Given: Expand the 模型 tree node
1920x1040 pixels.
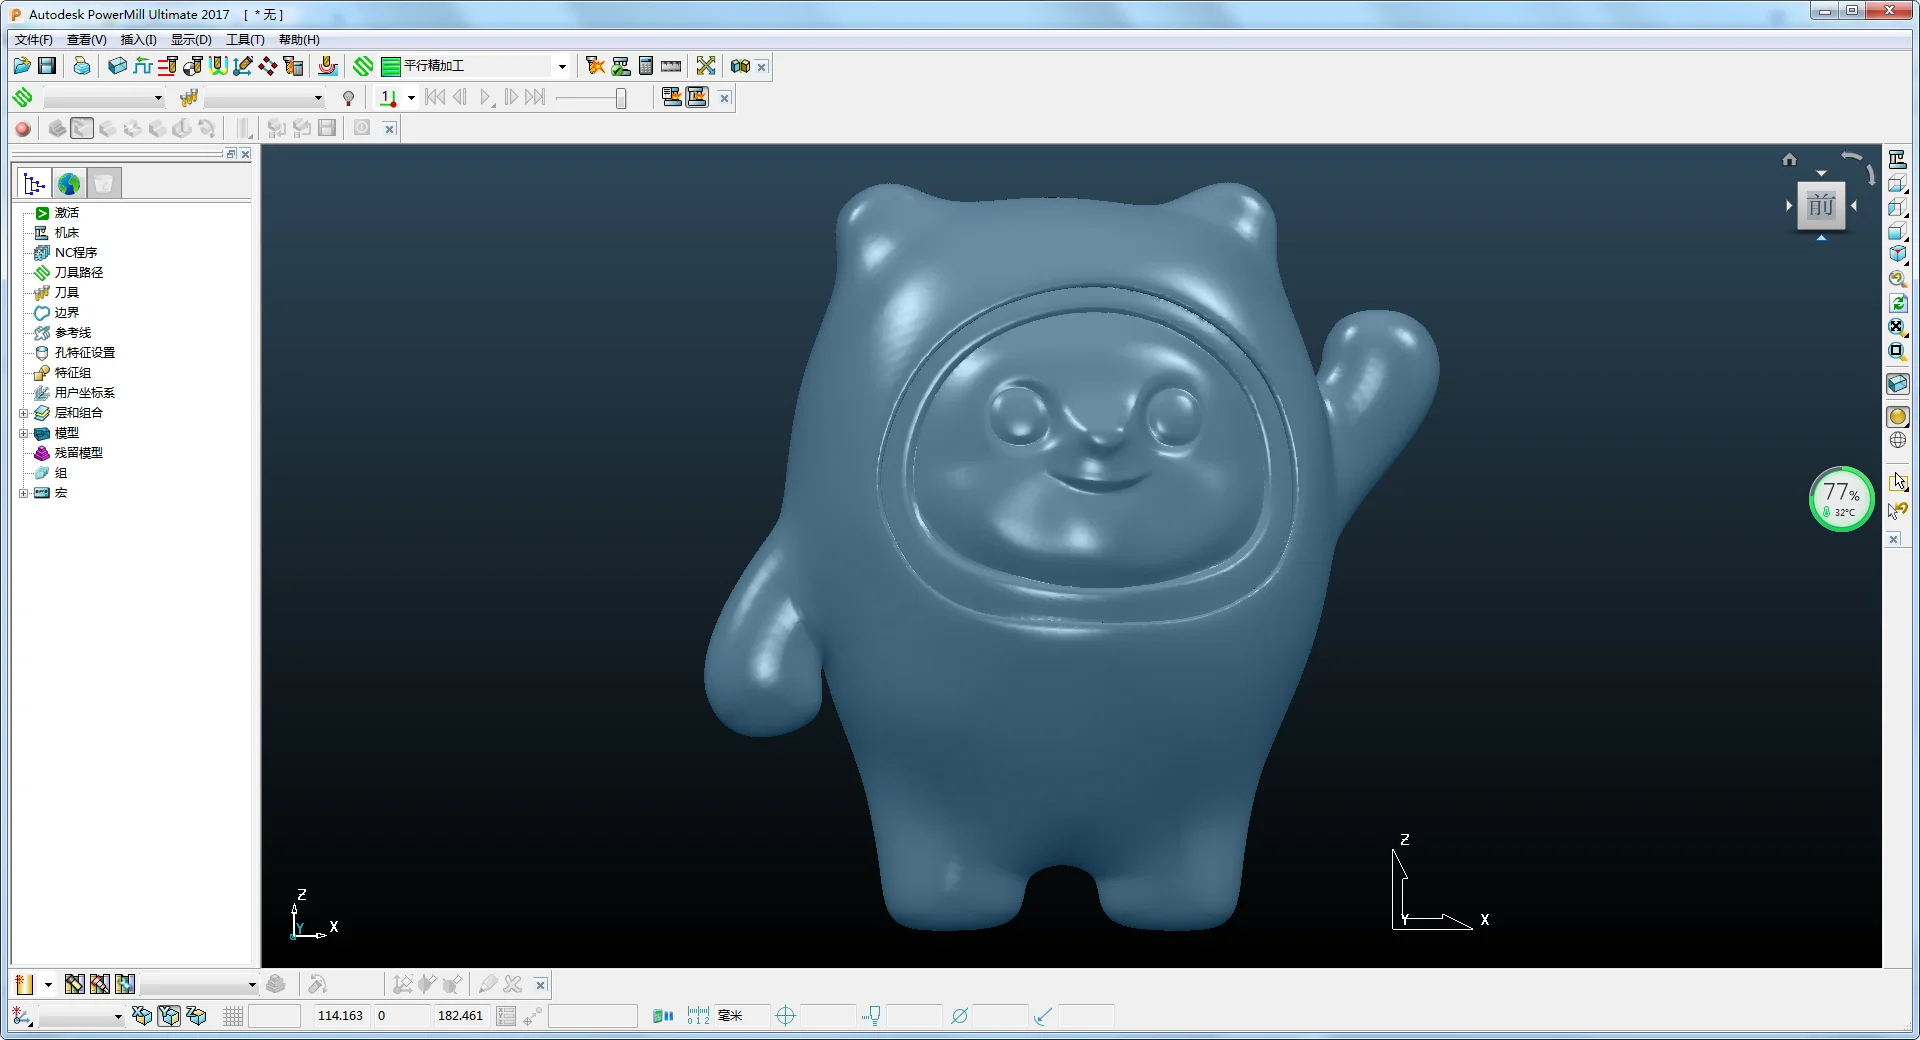Looking at the screenshot, I should (x=23, y=433).
